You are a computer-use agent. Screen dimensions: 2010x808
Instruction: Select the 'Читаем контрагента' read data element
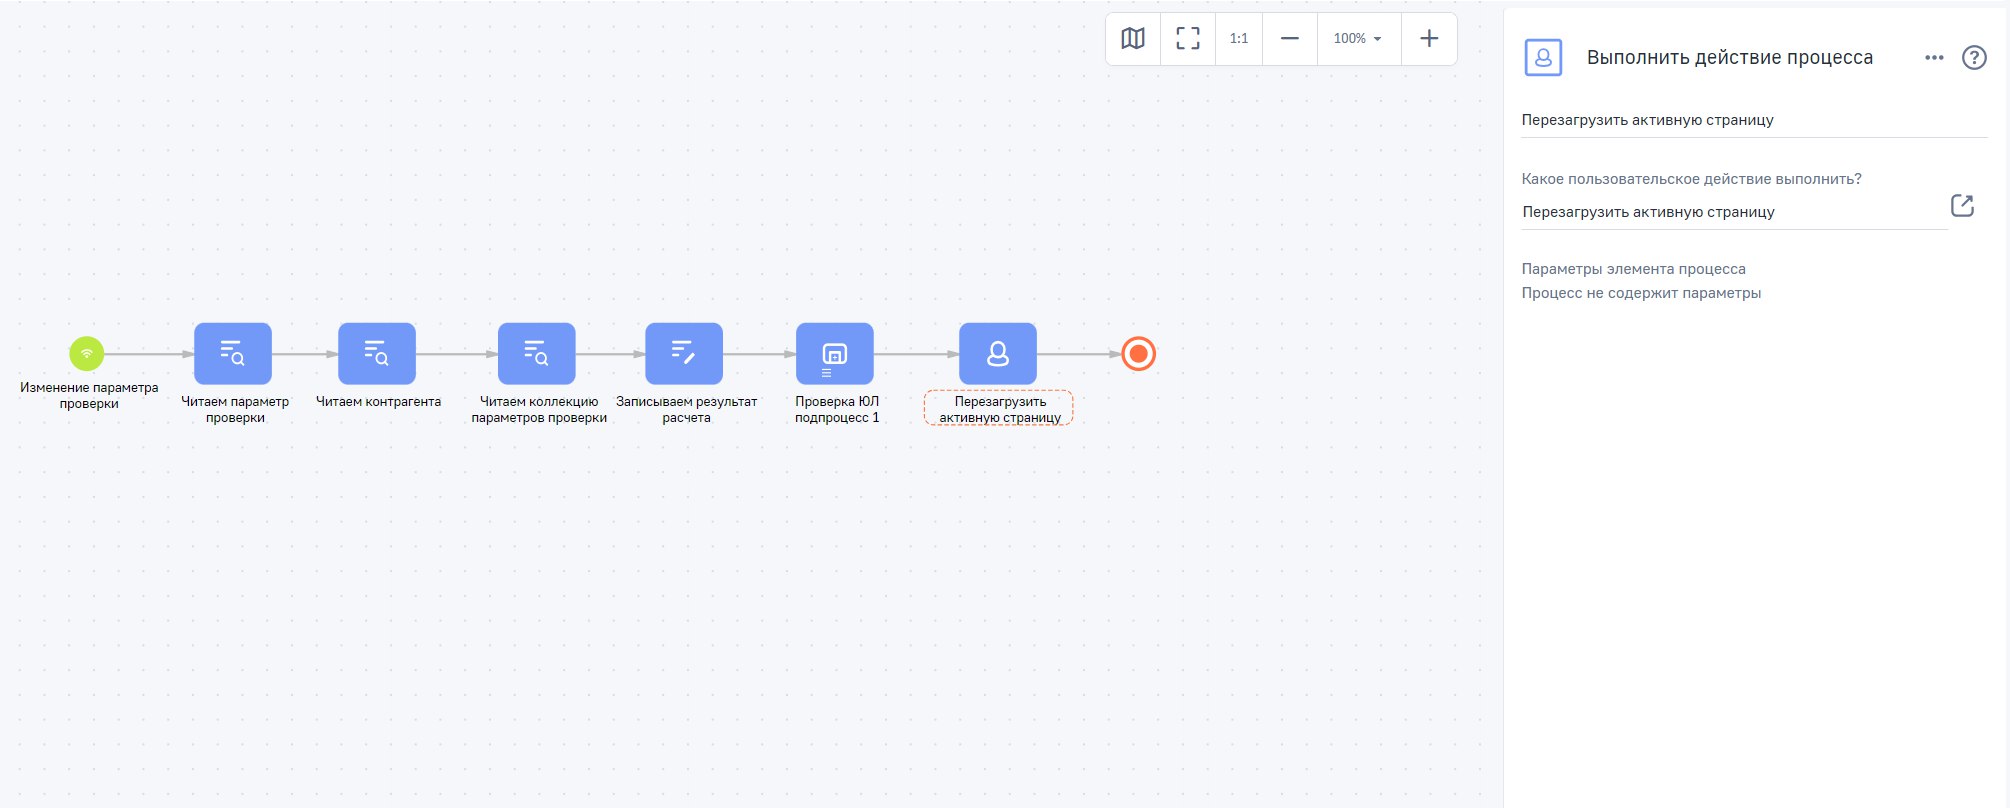(x=377, y=353)
